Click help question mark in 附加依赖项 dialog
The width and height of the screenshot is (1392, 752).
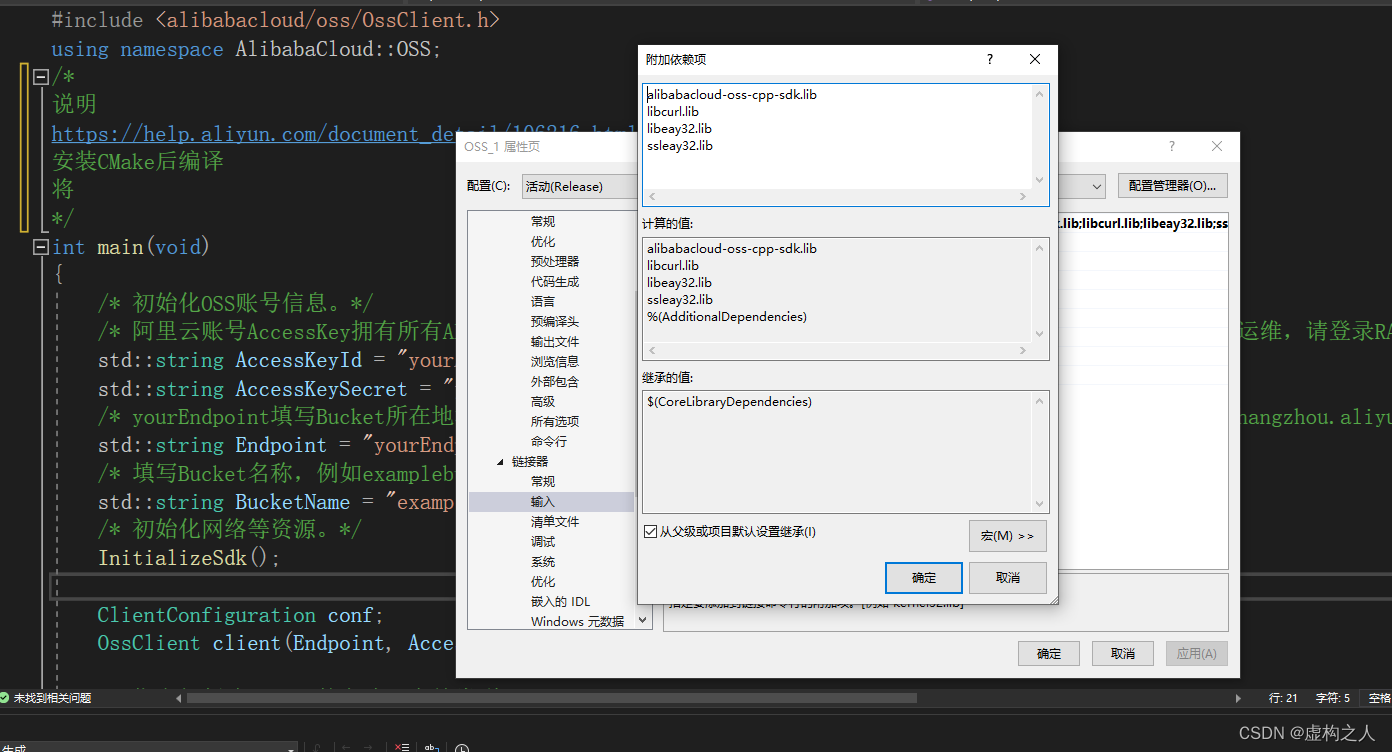pyautogui.click(x=990, y=60)
